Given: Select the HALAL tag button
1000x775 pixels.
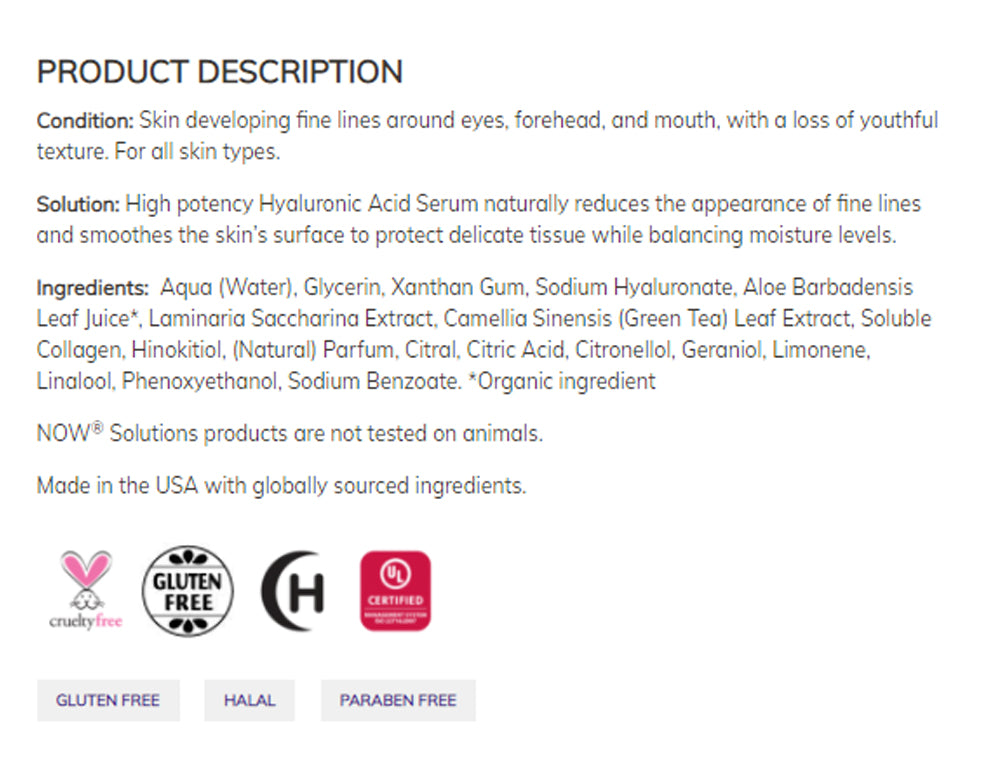Looking at the screenshot, I should coord(249,701).
